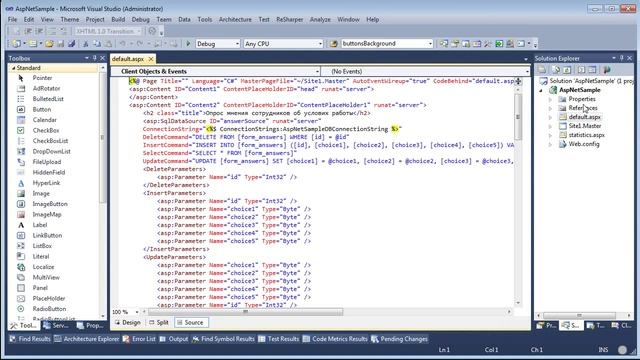
Task: Click the editor vertical scrollbar thumb
Action: click(x=518, y=117)
